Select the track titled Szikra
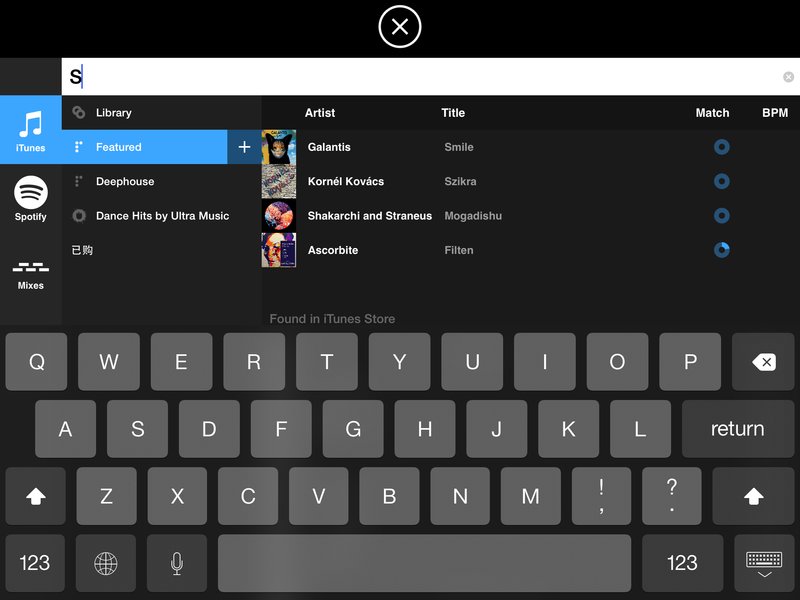This screenshot has height=600, width=800. pyautogui.click(x=460, y=181)
